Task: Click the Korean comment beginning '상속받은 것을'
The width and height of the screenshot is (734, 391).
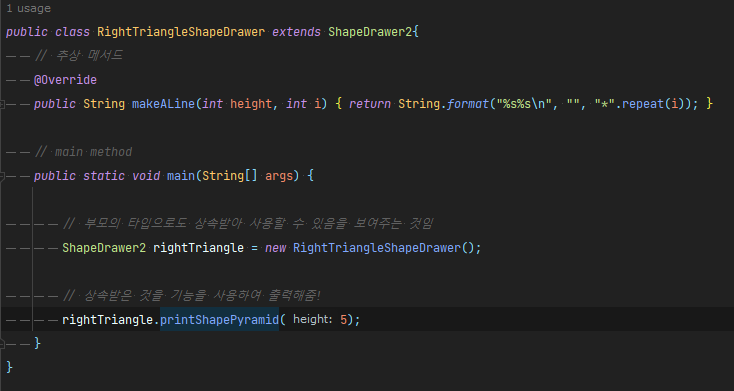Action: (x=192, y=295)
